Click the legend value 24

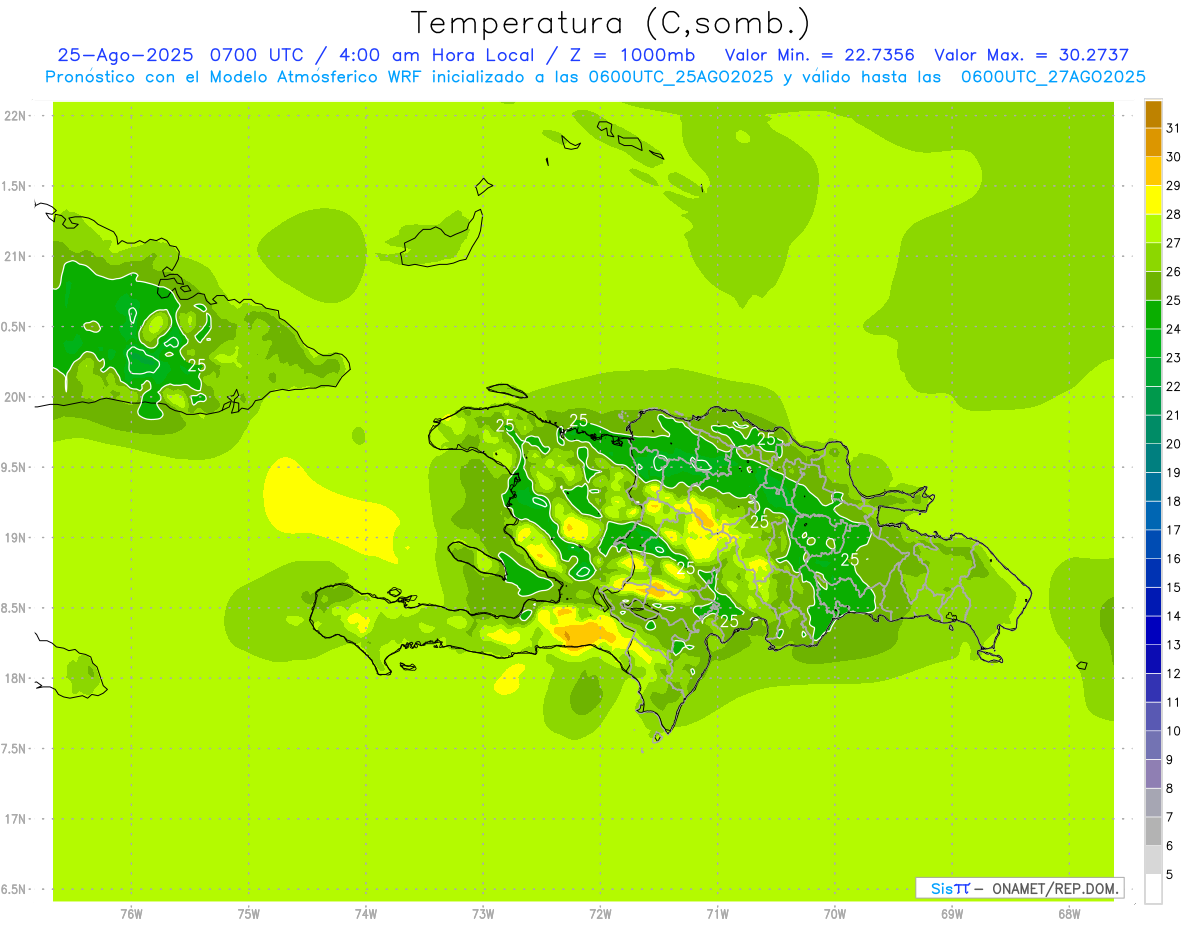(1174, 329)
